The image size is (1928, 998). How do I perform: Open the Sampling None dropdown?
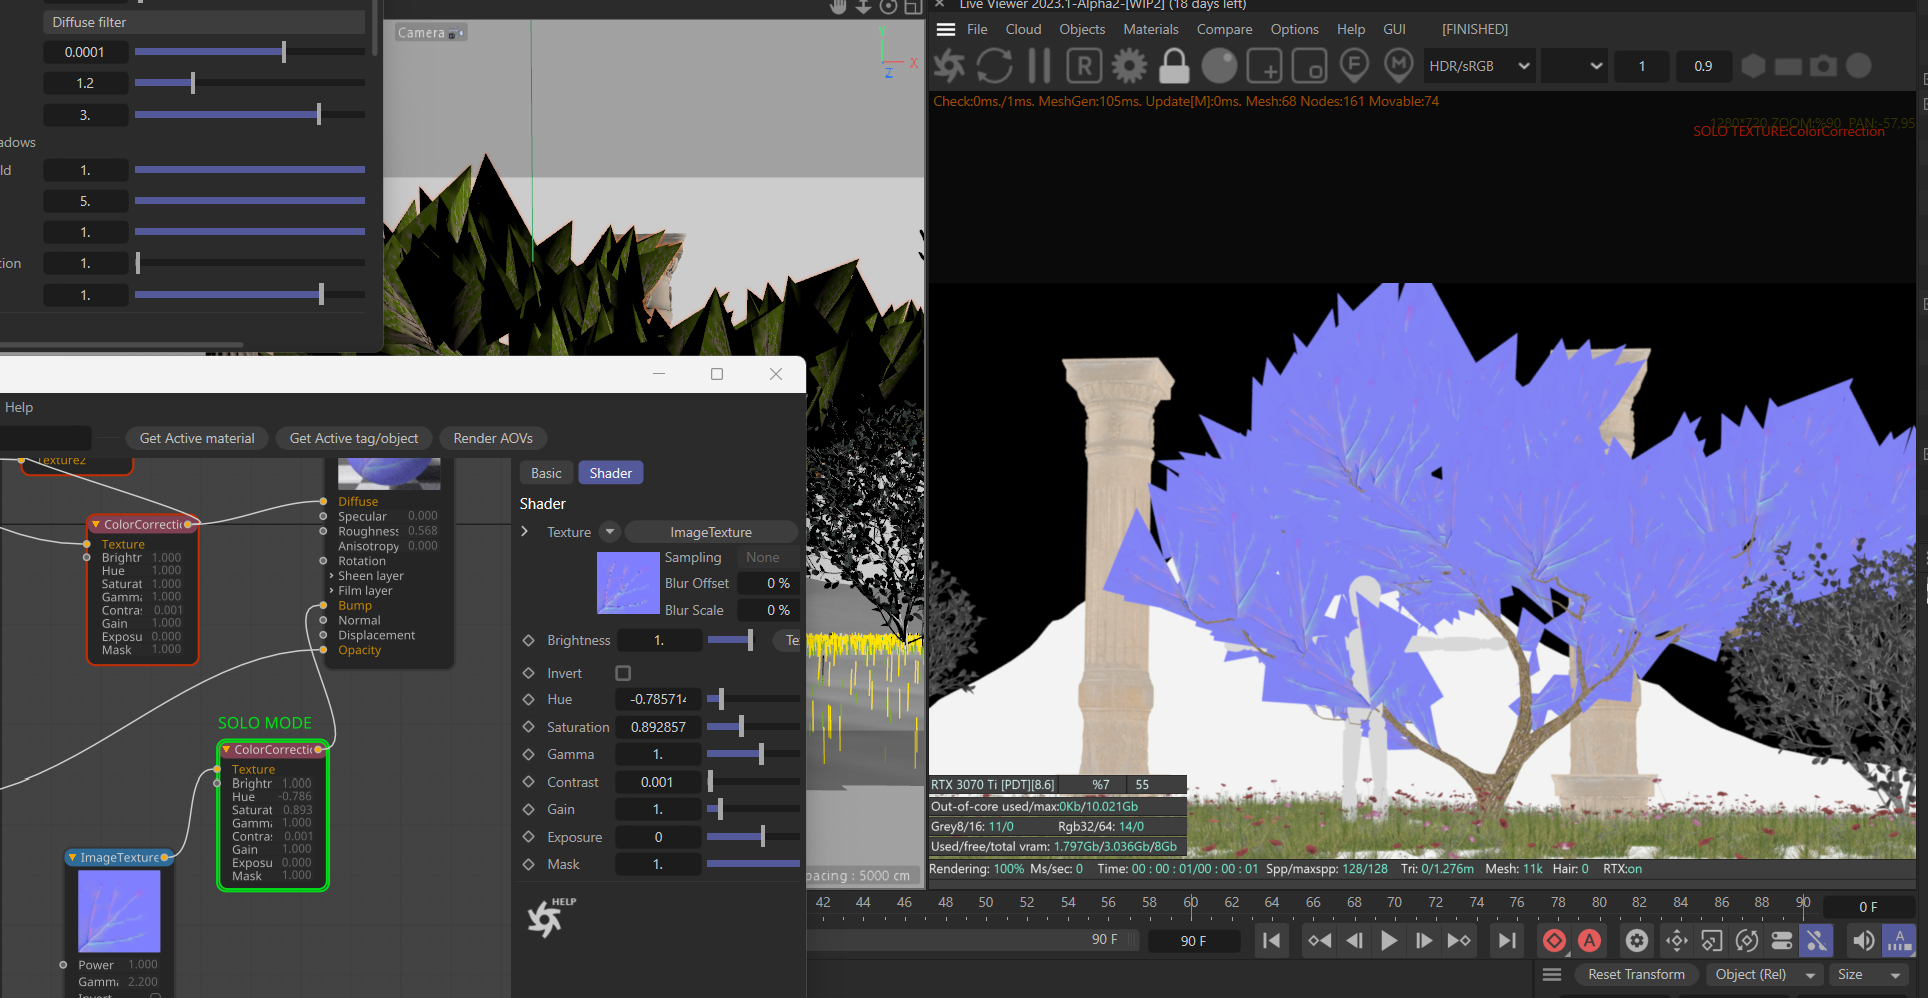point(769,557)
